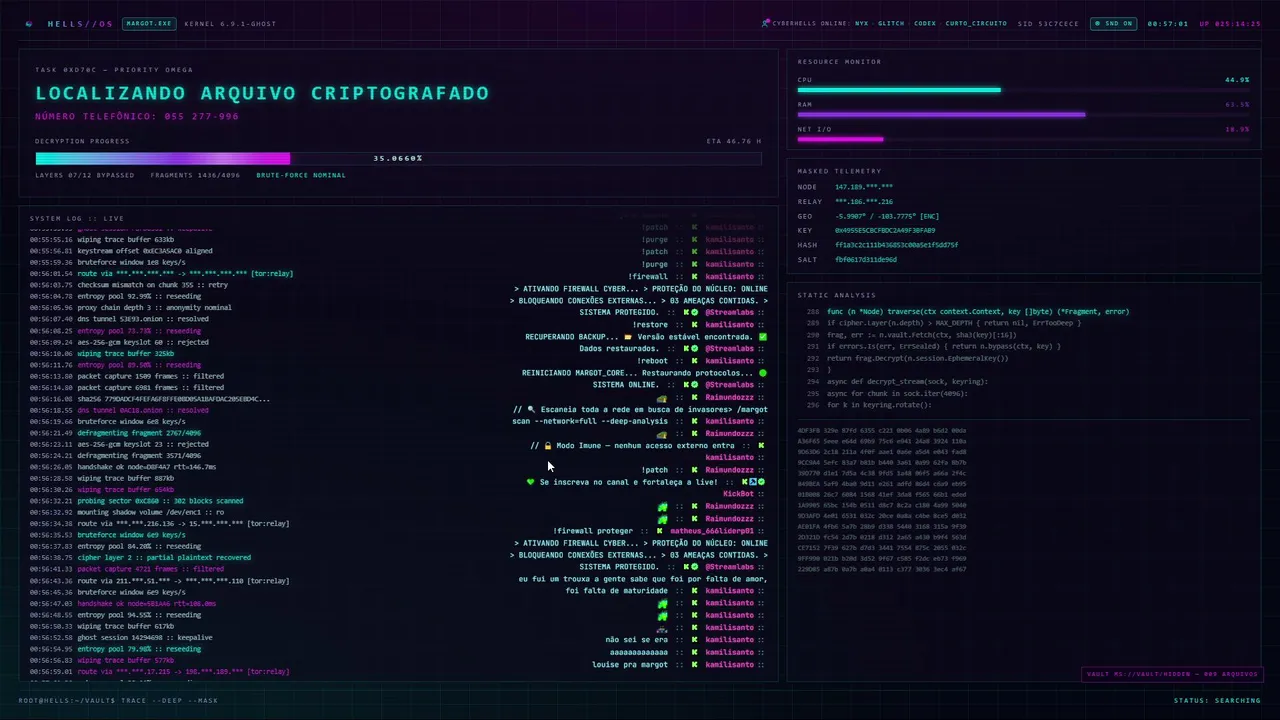Click the ROOT@HELLS terminal prompt
The image size is (1280, 720).
(117, 700)
